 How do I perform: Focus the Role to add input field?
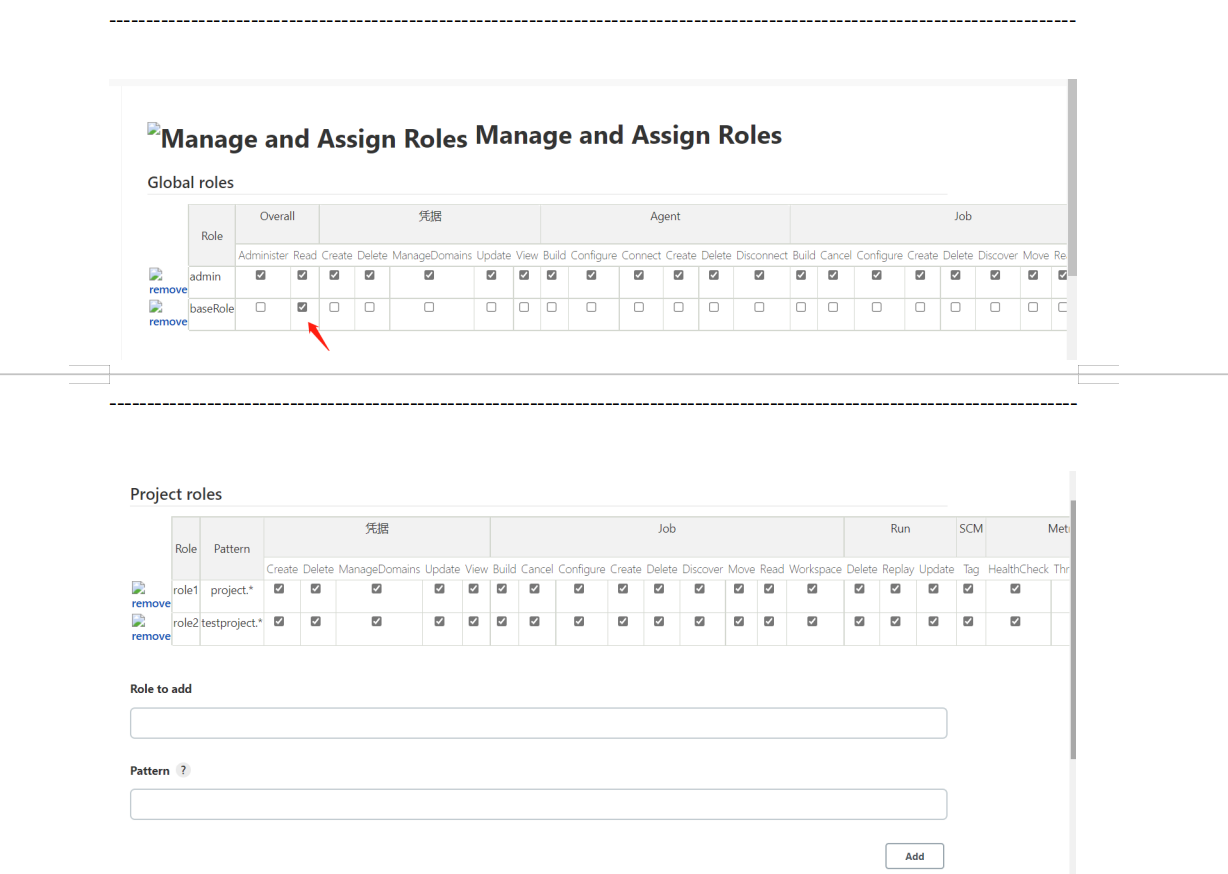coord(538,723)
